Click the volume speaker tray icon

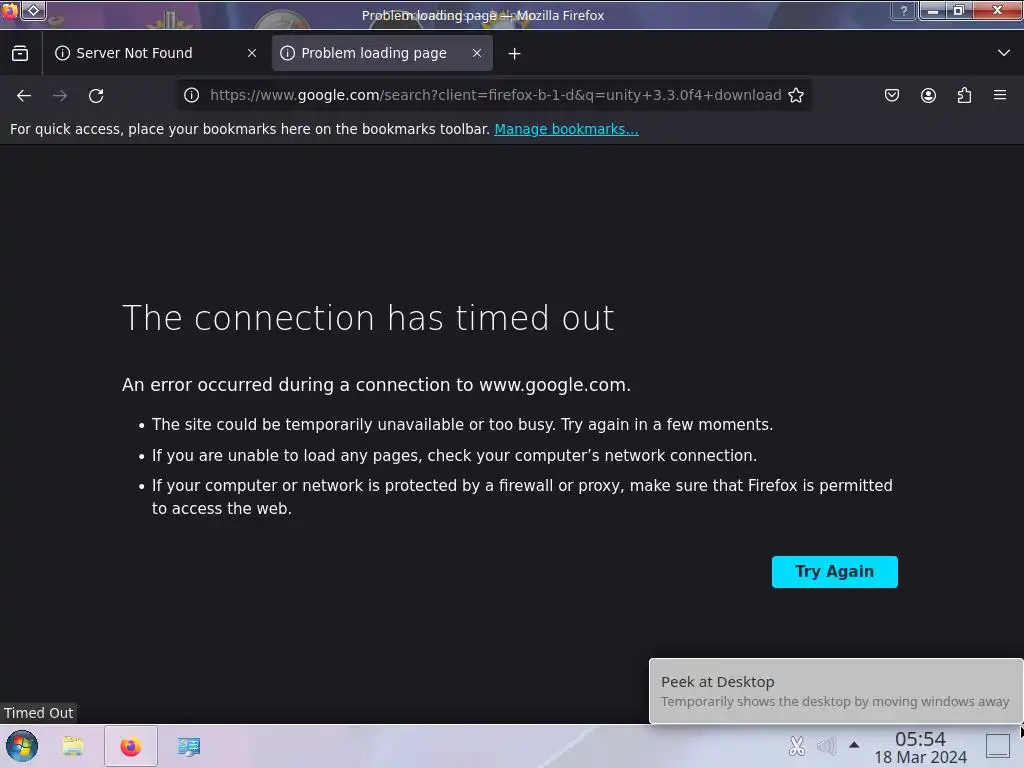826,746
